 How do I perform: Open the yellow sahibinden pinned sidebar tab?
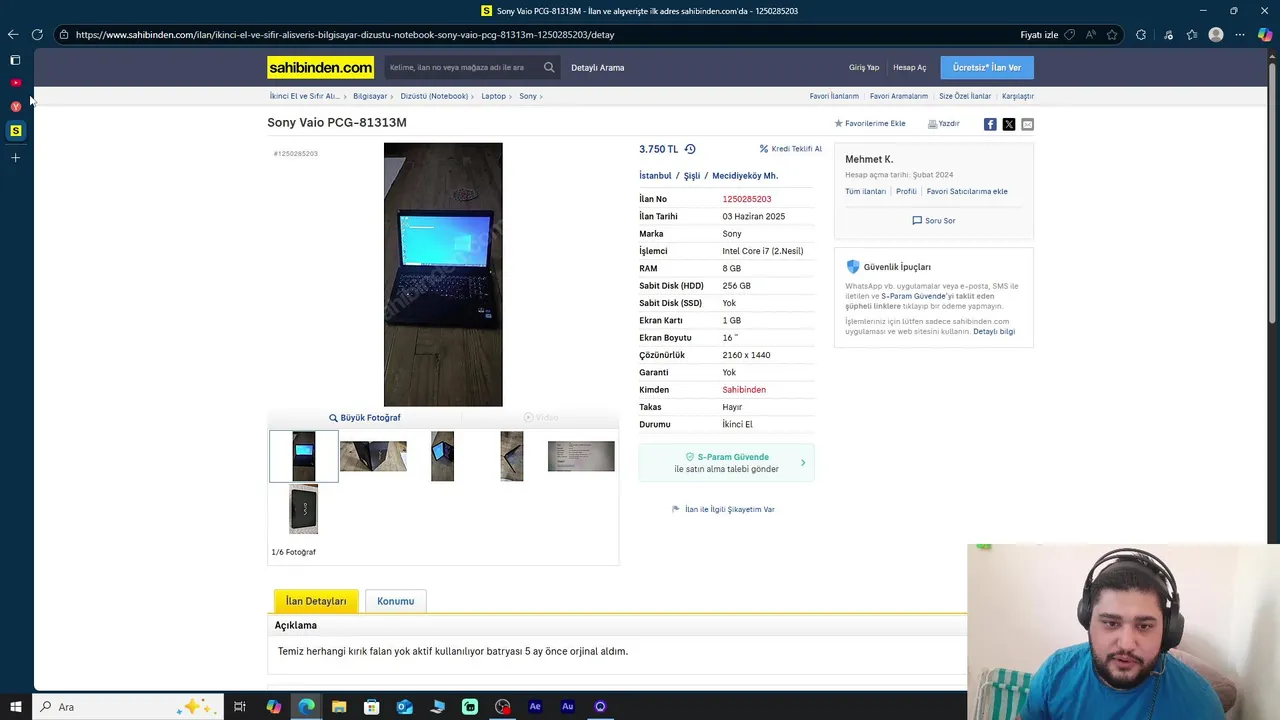tap(15, 131)
